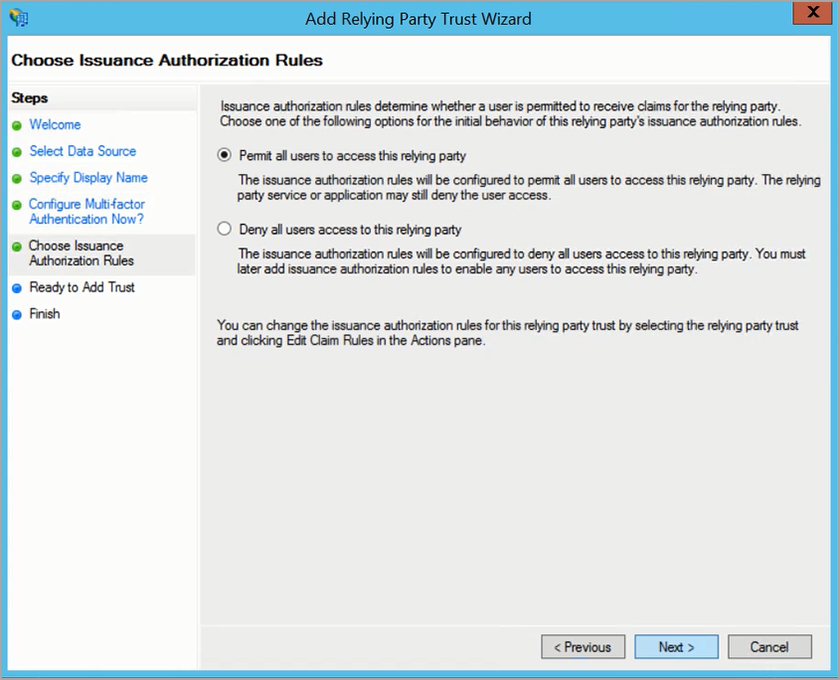Screen dimensions: 840x680
Task: Click green bullet beside Configure Multi-factor Authentication
Action: point(17,206)
